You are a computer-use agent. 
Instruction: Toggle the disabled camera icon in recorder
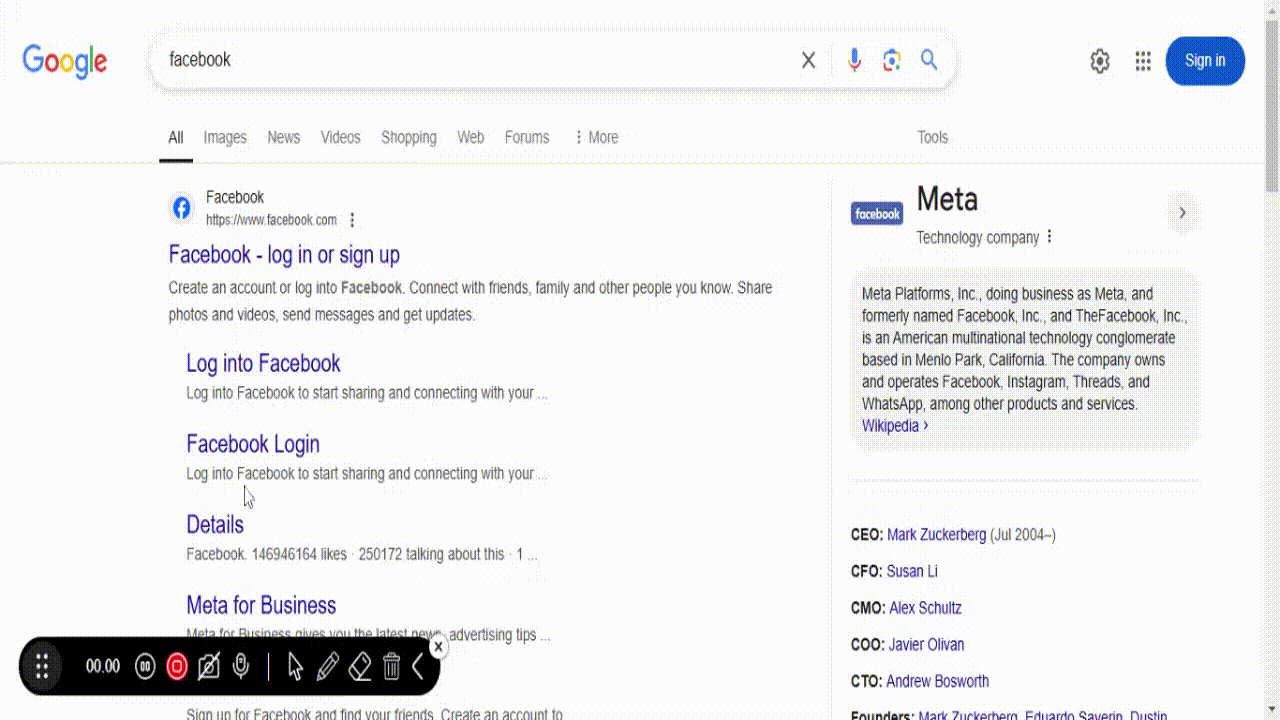208,666
